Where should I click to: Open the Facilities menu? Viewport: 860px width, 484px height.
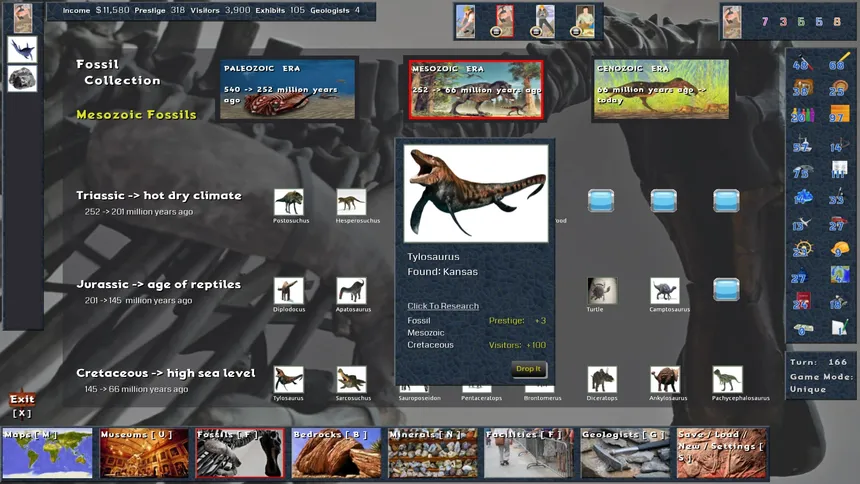tap(529, 453)
